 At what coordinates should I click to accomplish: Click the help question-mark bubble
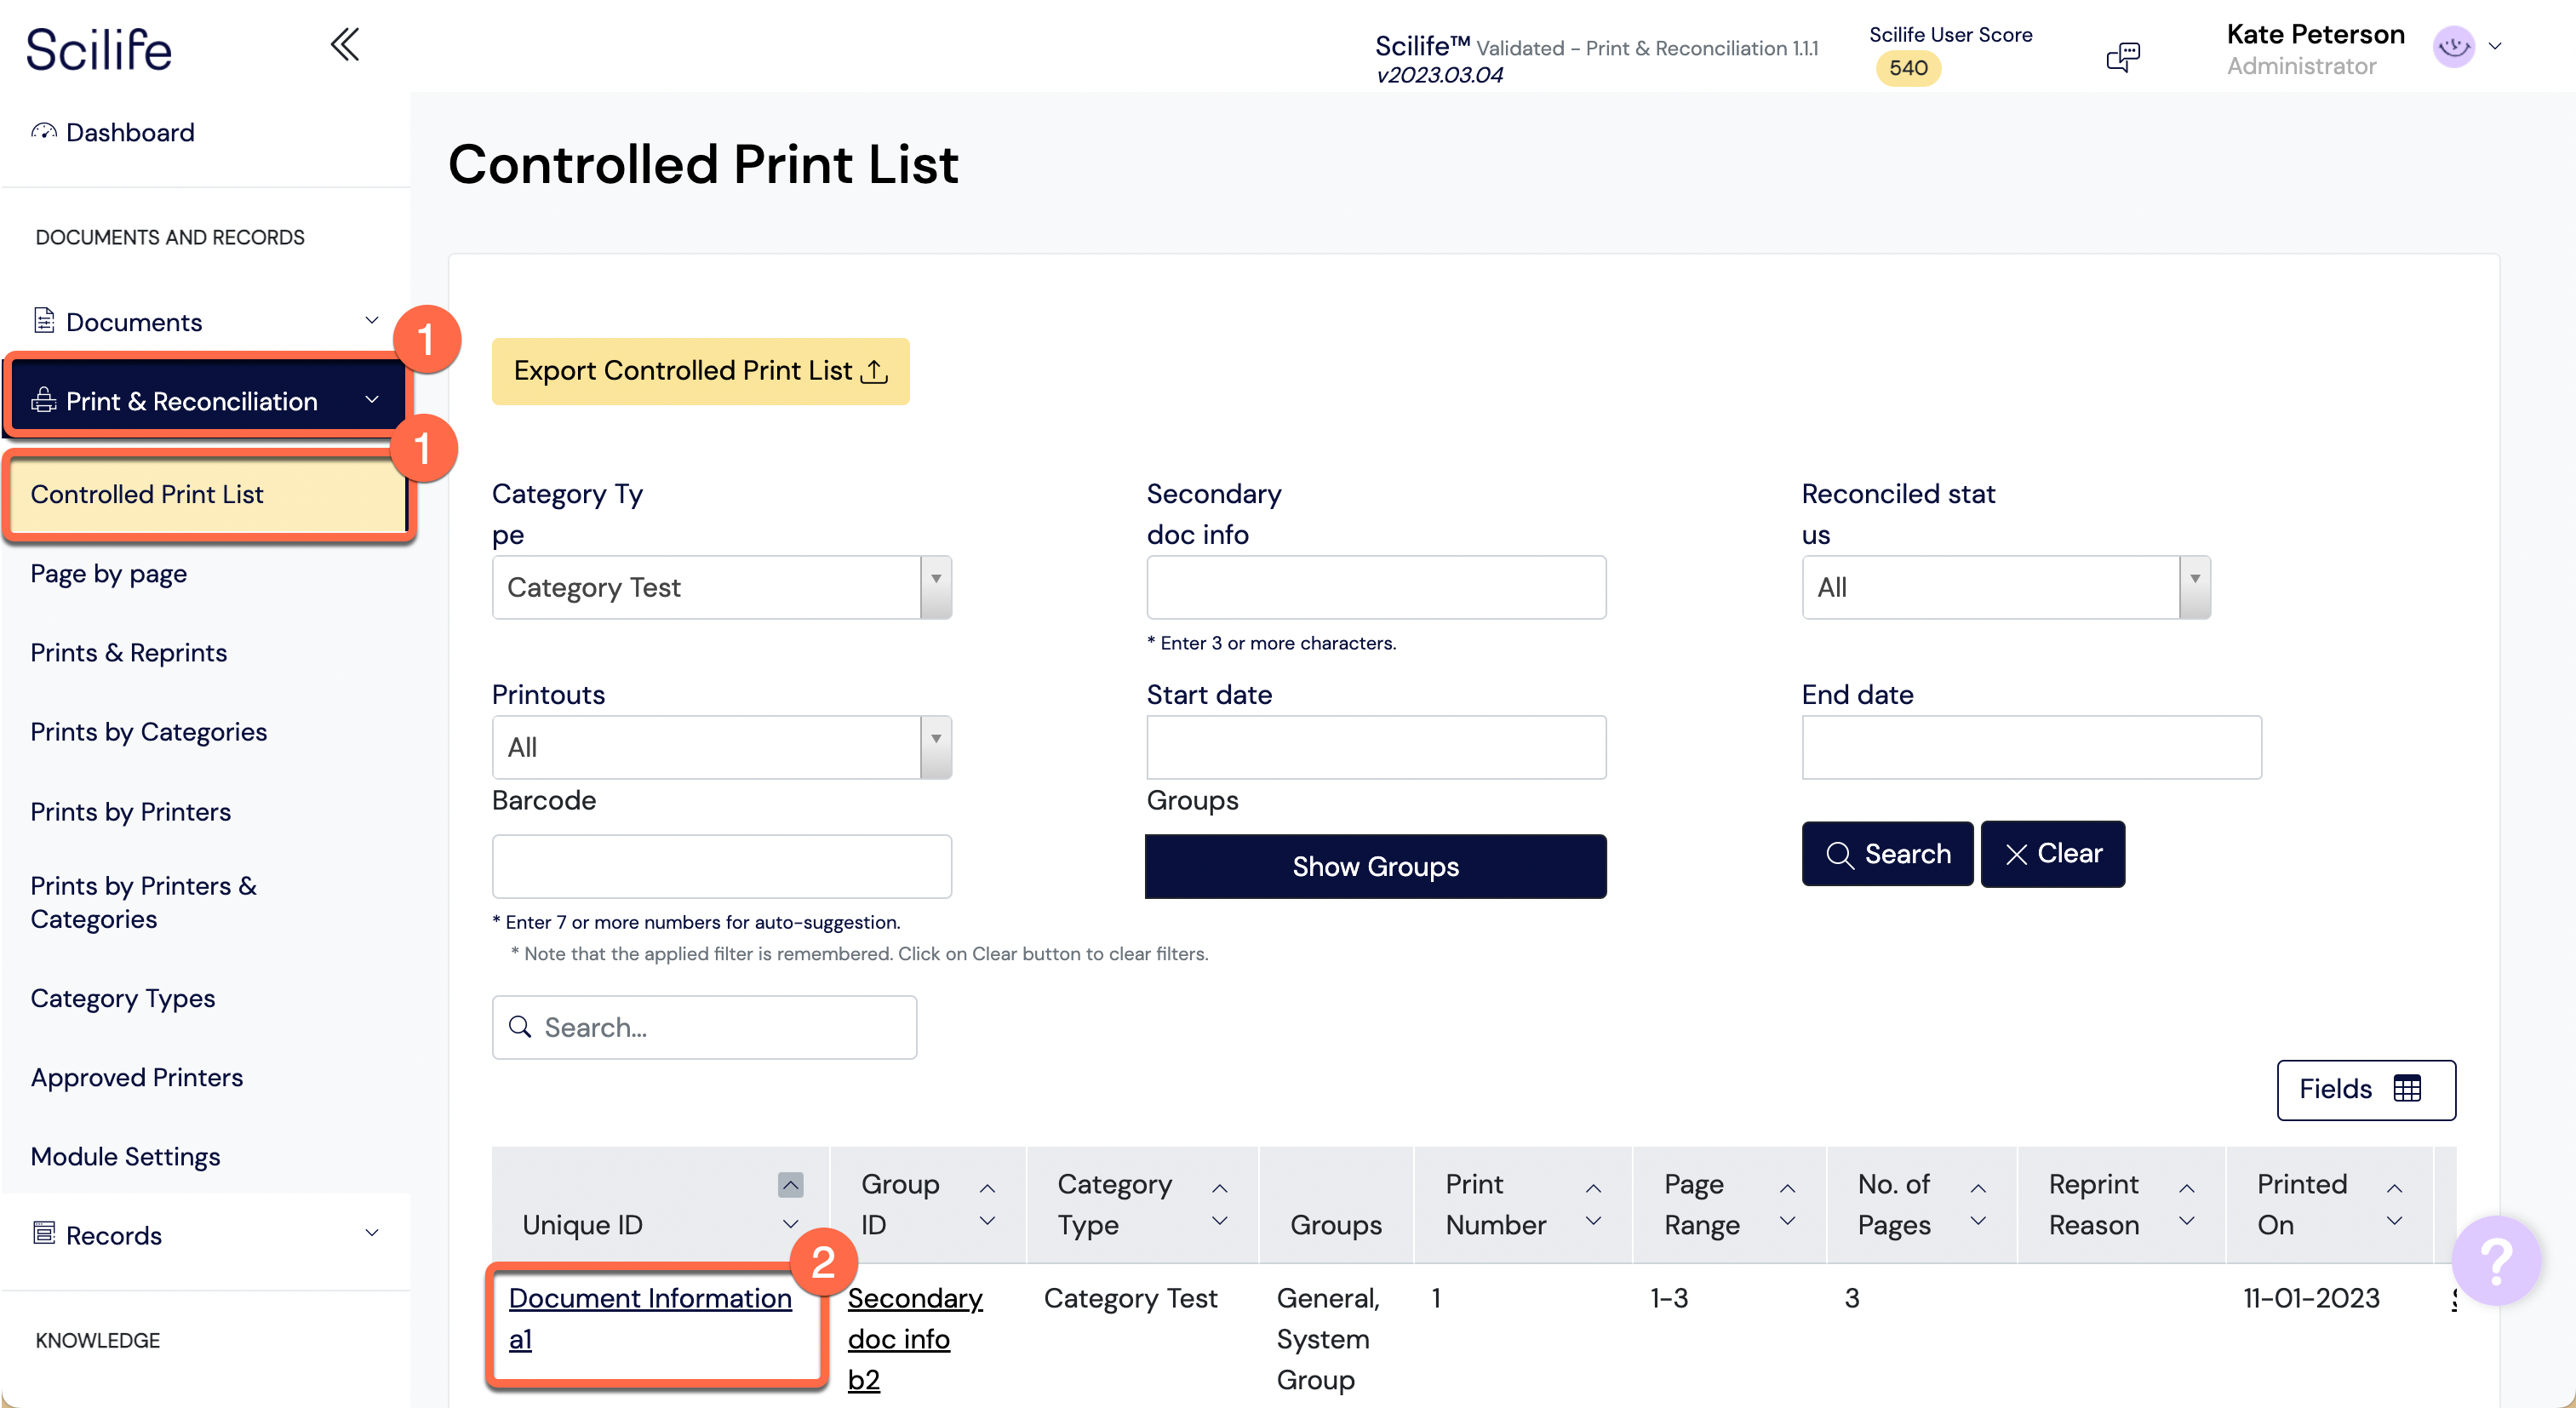pyautogui.click(x=2494, y=1260)
